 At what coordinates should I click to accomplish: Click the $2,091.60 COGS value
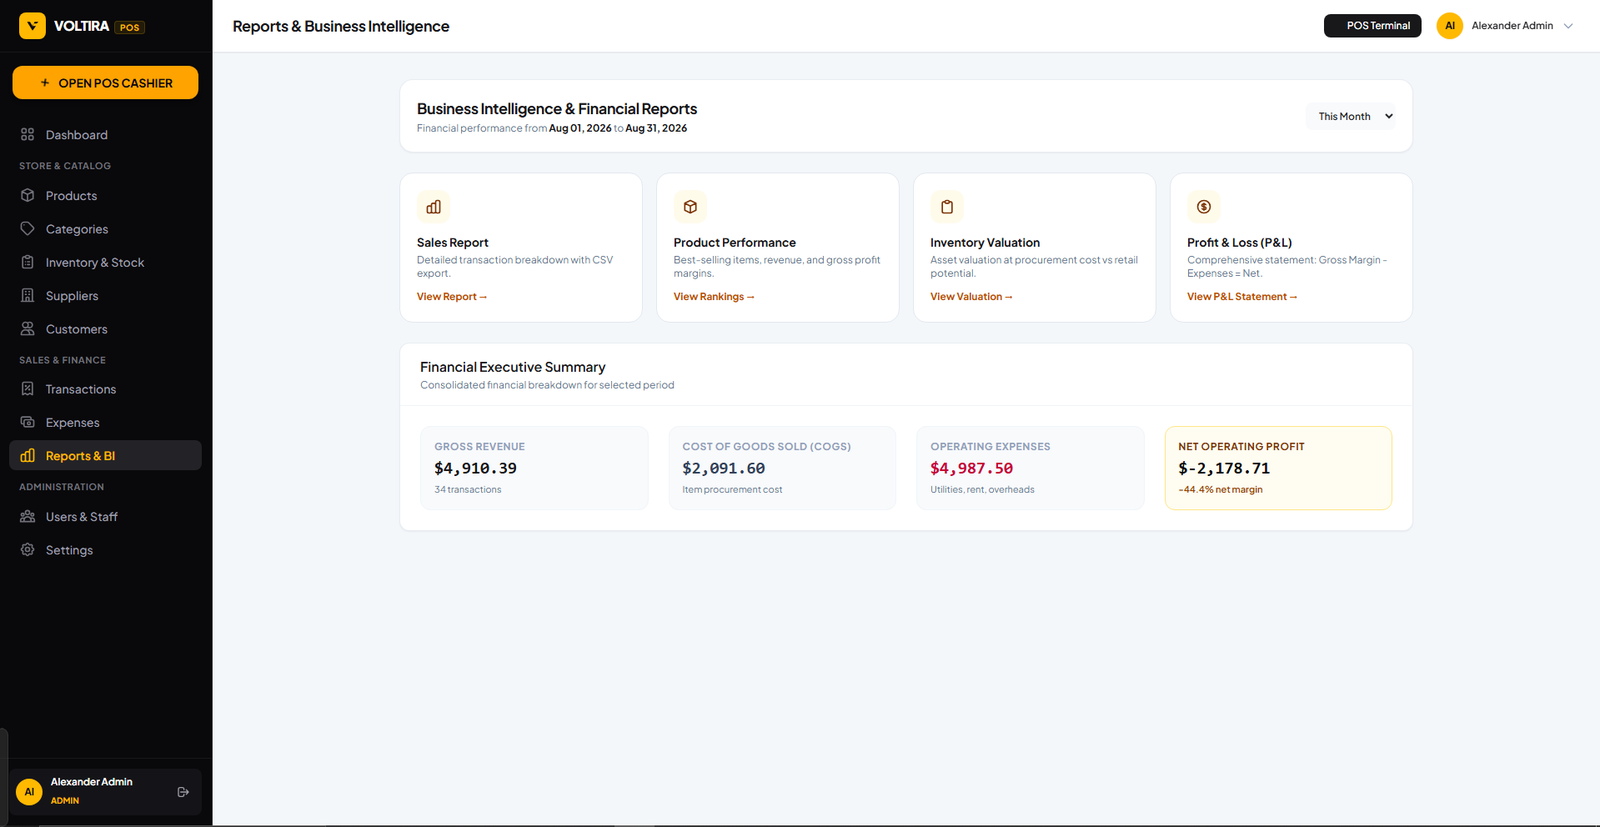click(x=724, y=468)
